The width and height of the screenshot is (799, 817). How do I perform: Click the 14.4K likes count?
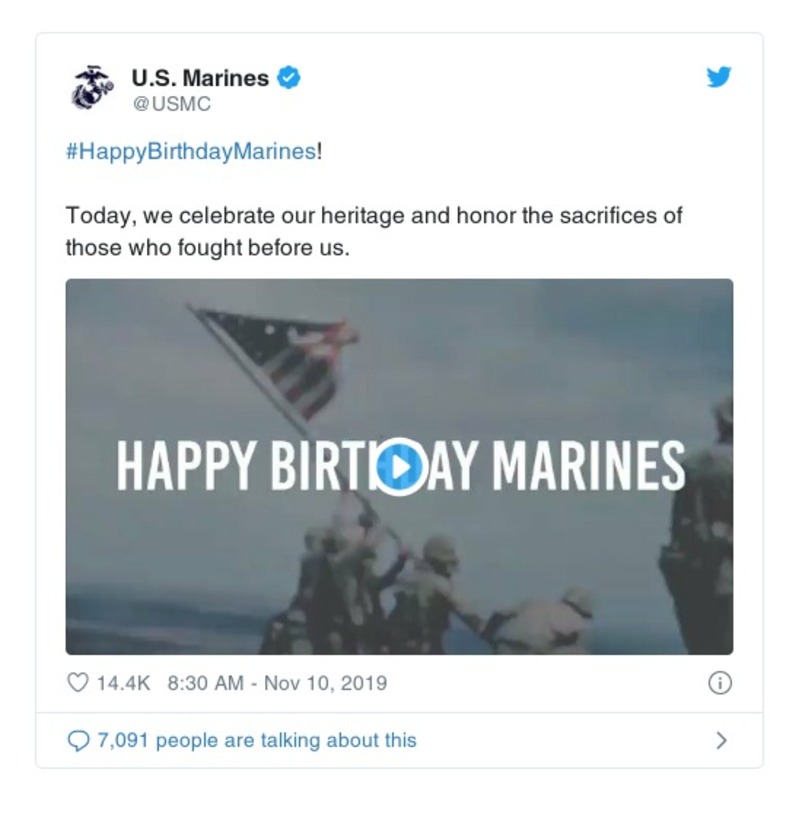click(123, 684)
